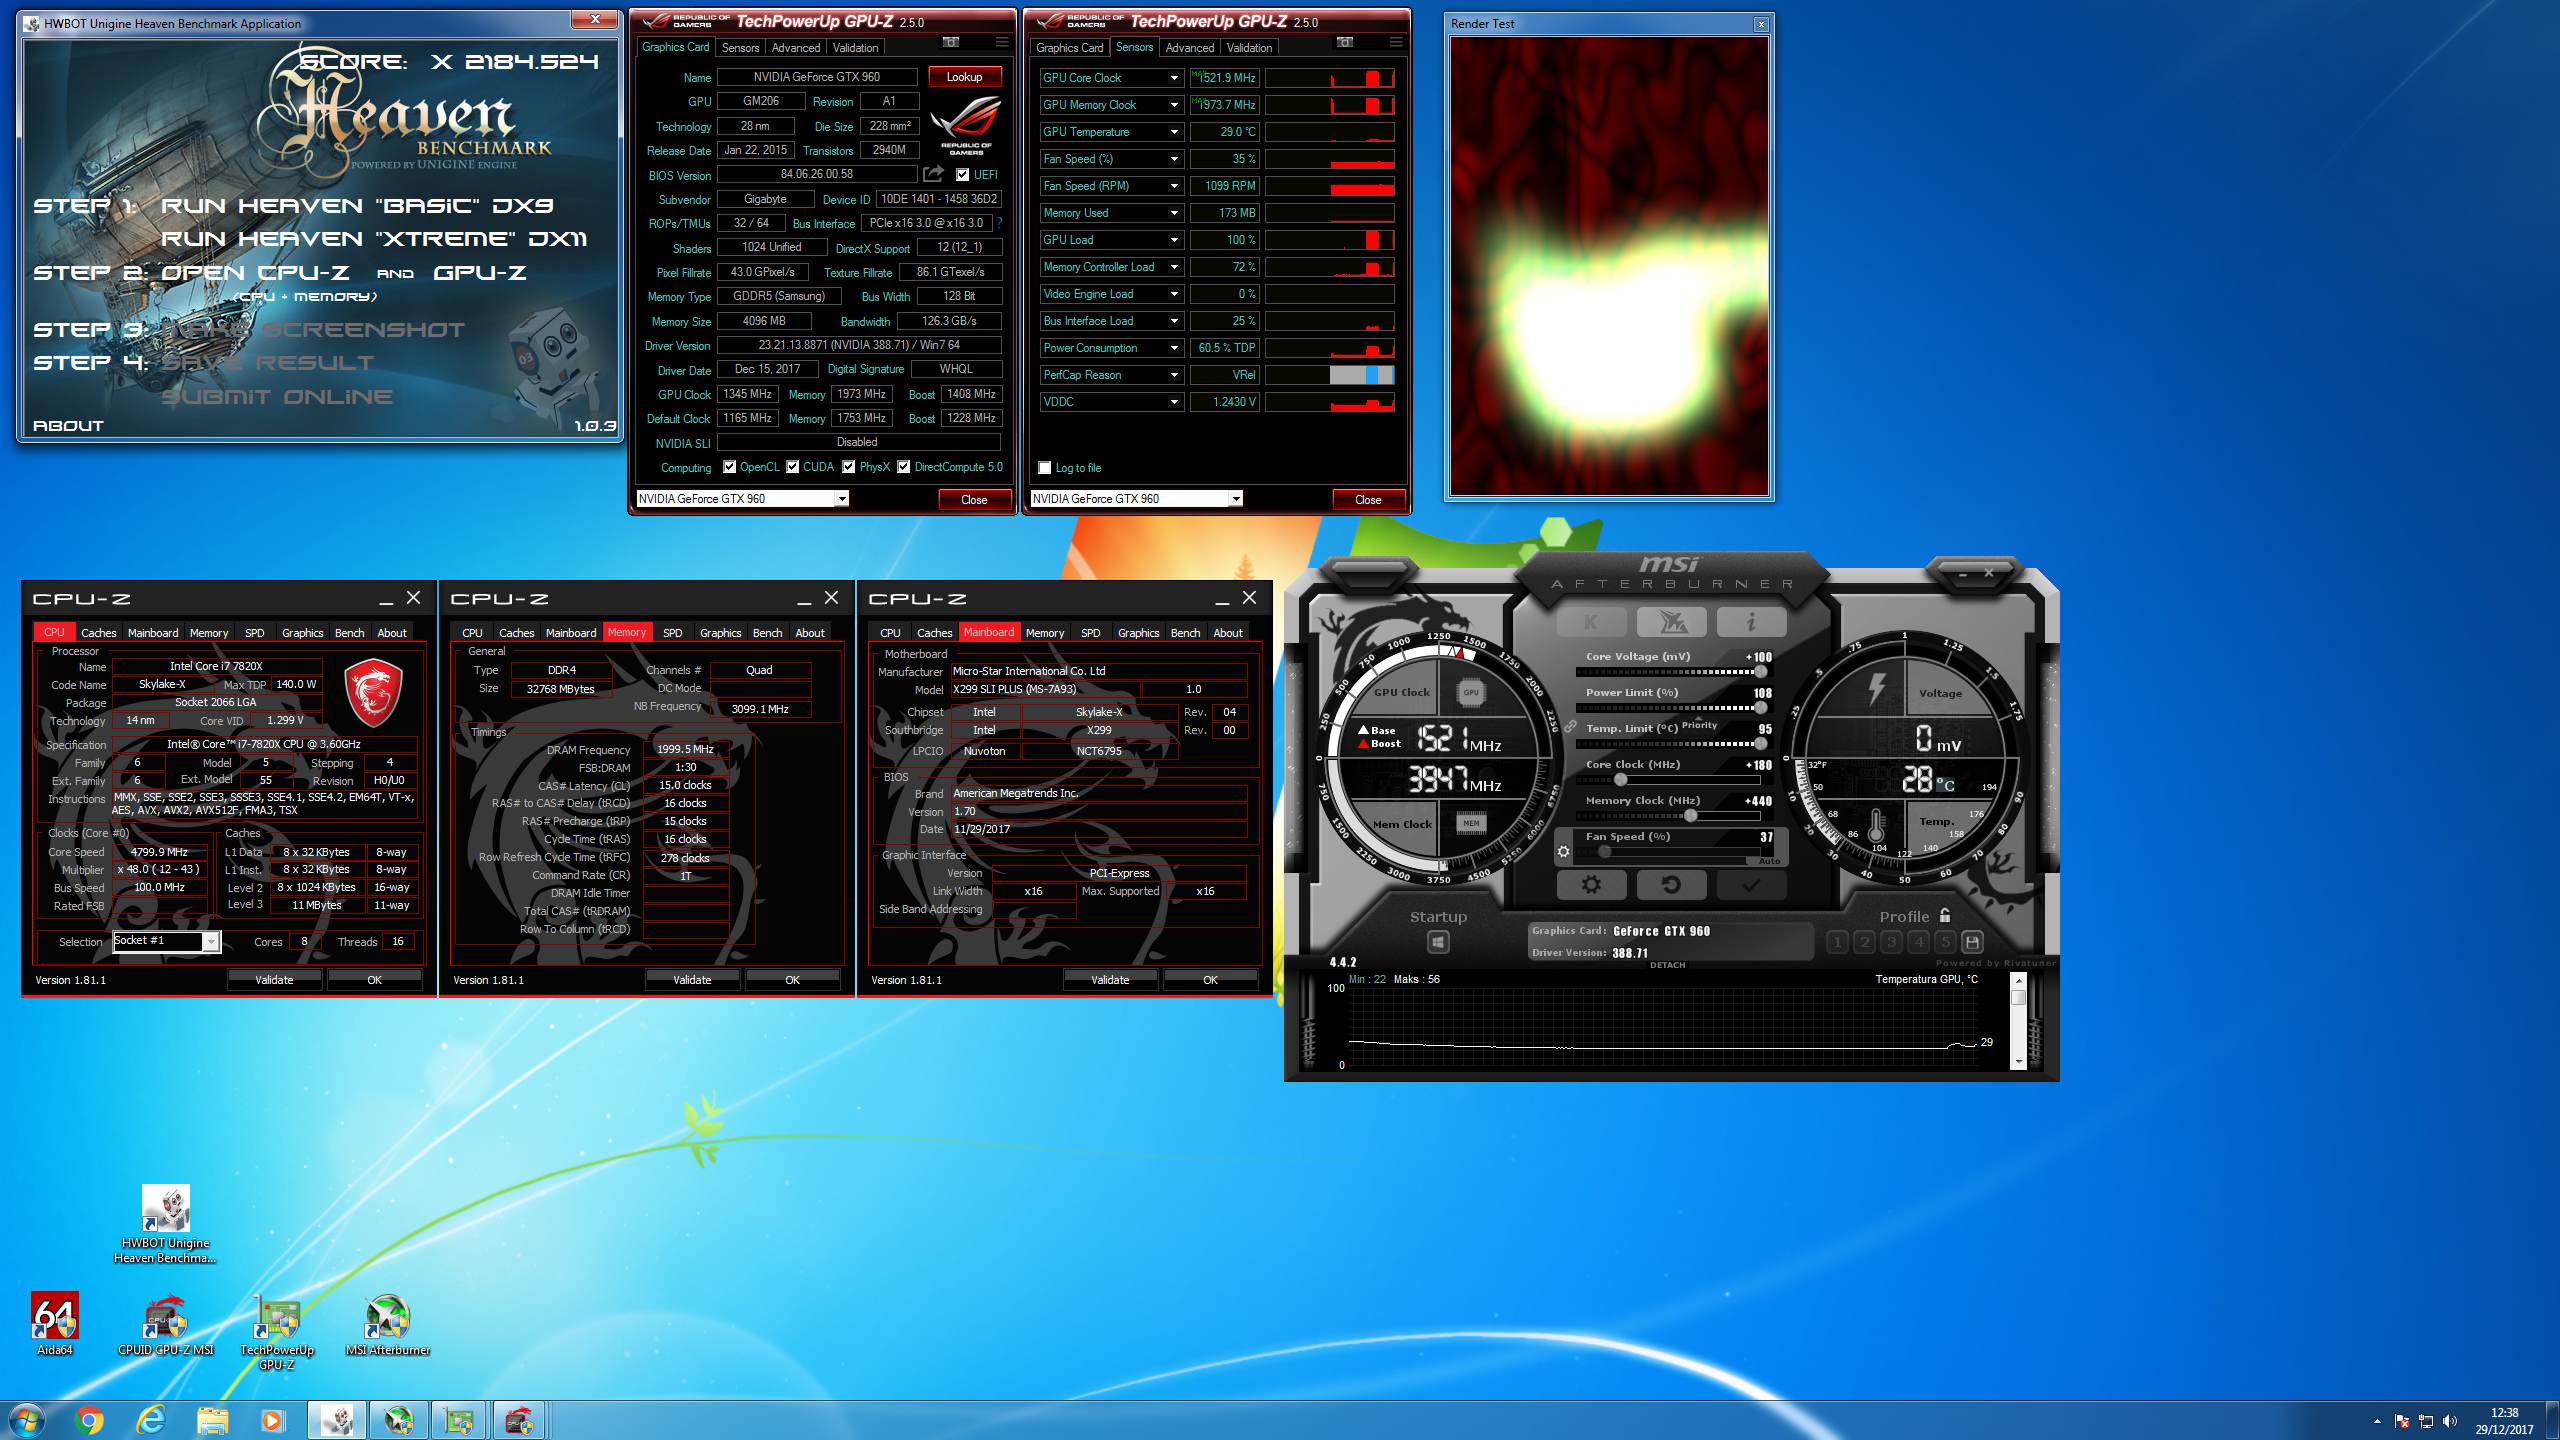Open the HWBOT Unigine Heaven desktop shortcut
The height and width of the screenshot is (1440, 2560).
pyautogui.click(x=166, y=1224)
